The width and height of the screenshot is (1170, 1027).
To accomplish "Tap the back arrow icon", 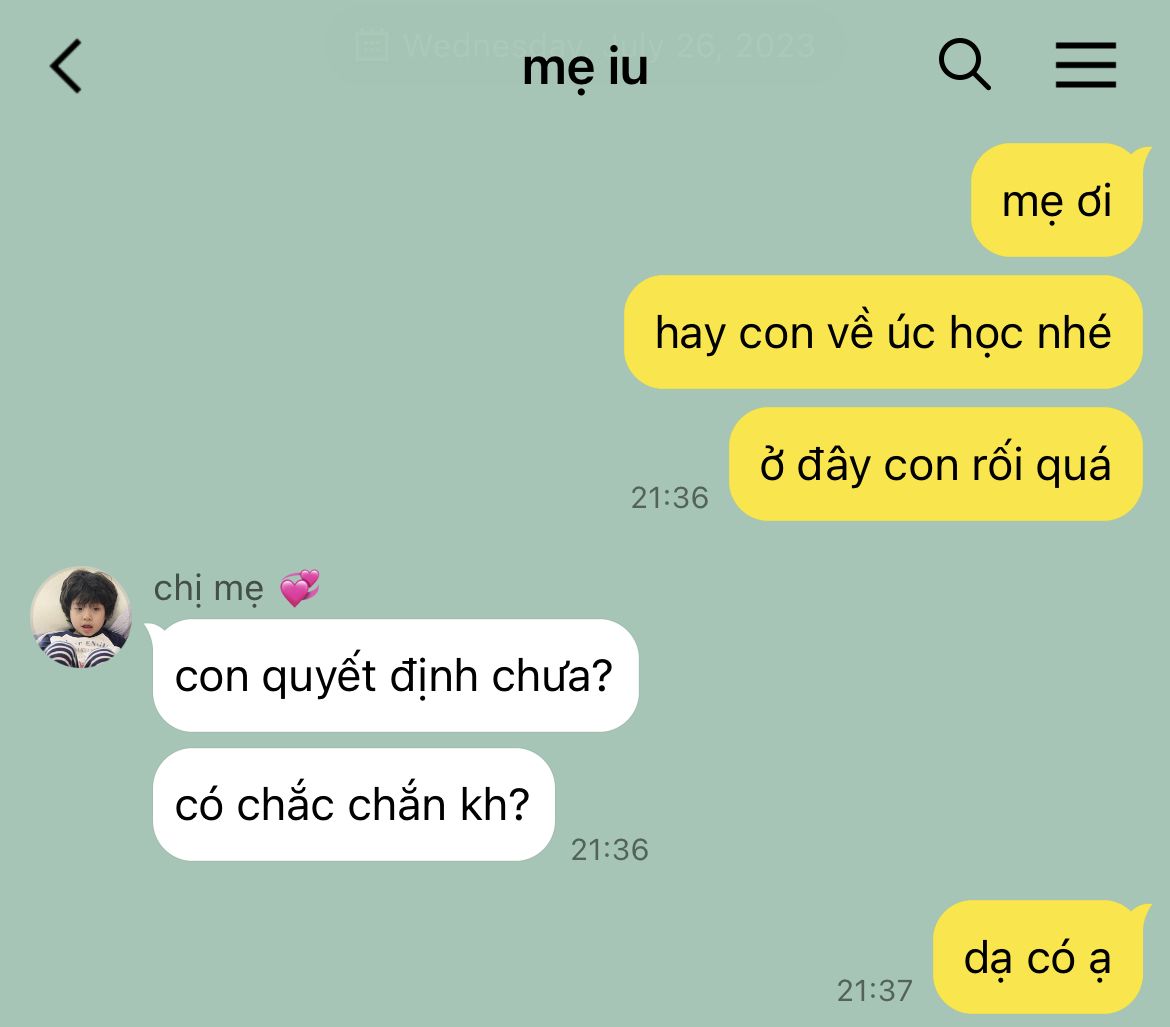I will pyautogui.click(x=66, y=66).
